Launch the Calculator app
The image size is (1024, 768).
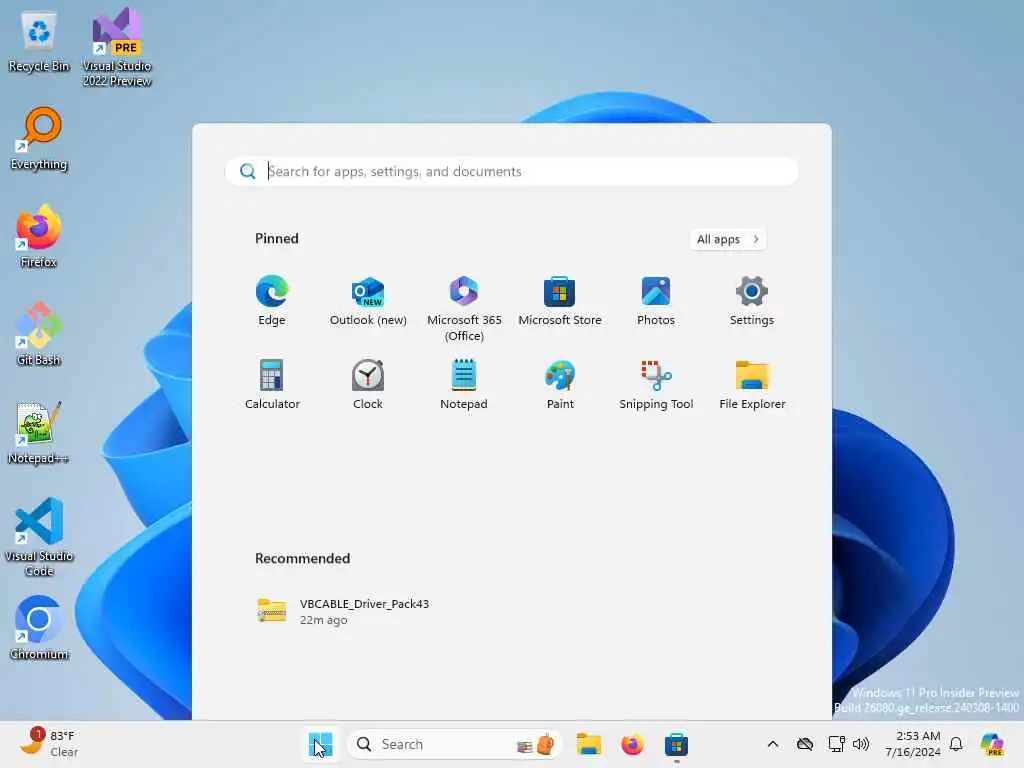pos(272,385)
